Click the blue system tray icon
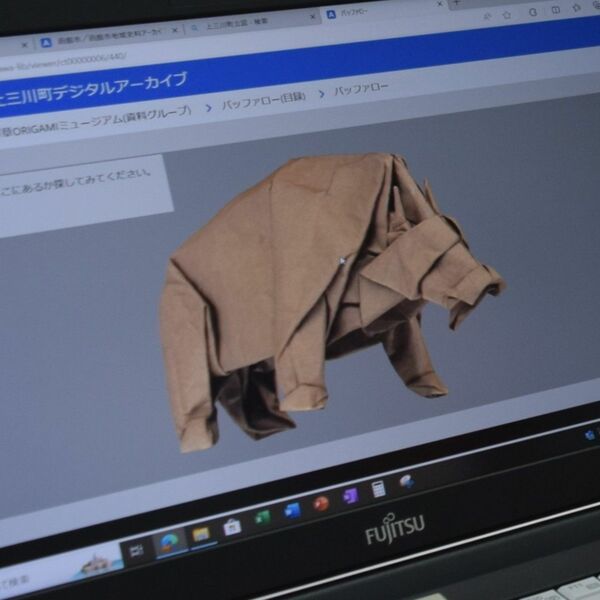This screenshot has width=600, height=600. (x=590, y=435)
